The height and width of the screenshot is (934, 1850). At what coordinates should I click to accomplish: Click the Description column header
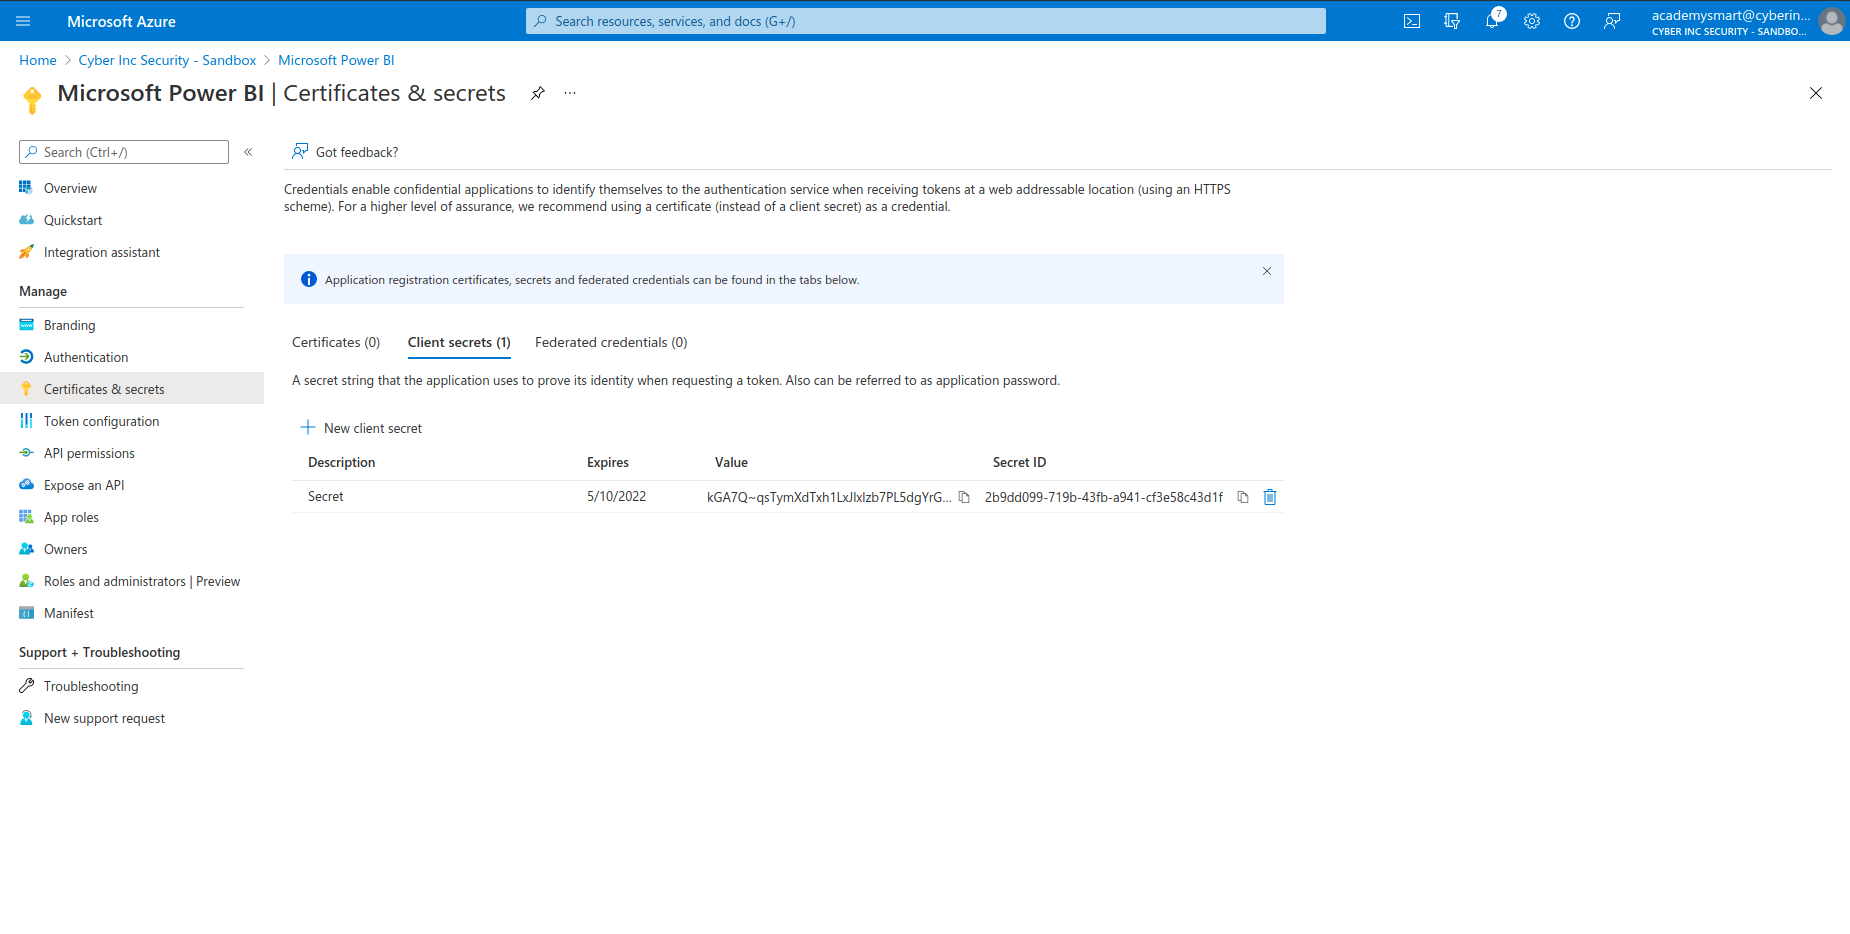point(342,462)
